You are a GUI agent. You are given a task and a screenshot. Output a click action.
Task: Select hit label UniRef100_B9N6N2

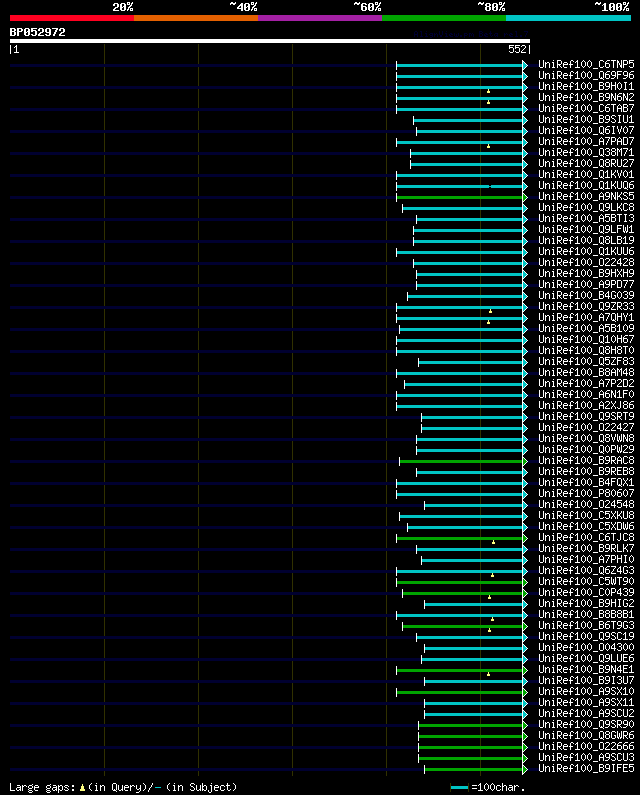coord(586,97)
